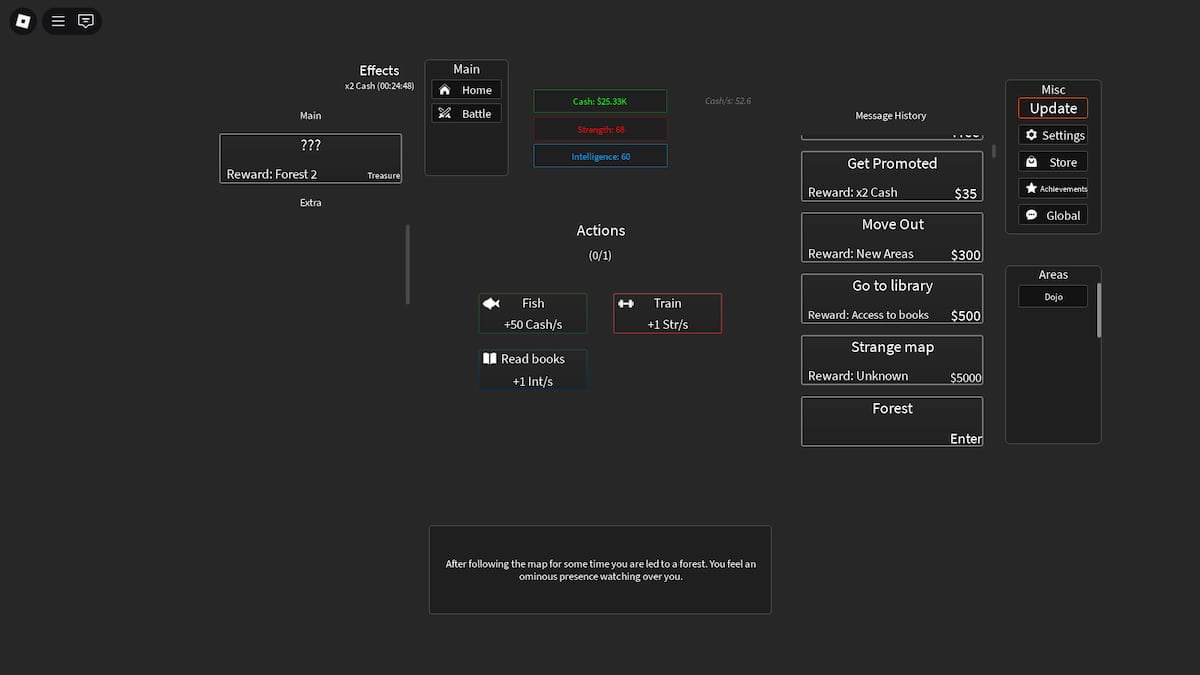The width and height of the screenshot is (1200, 675).
Task: Switch to the Battle tab
Action: pyautogui.click(x=466, y=112)
